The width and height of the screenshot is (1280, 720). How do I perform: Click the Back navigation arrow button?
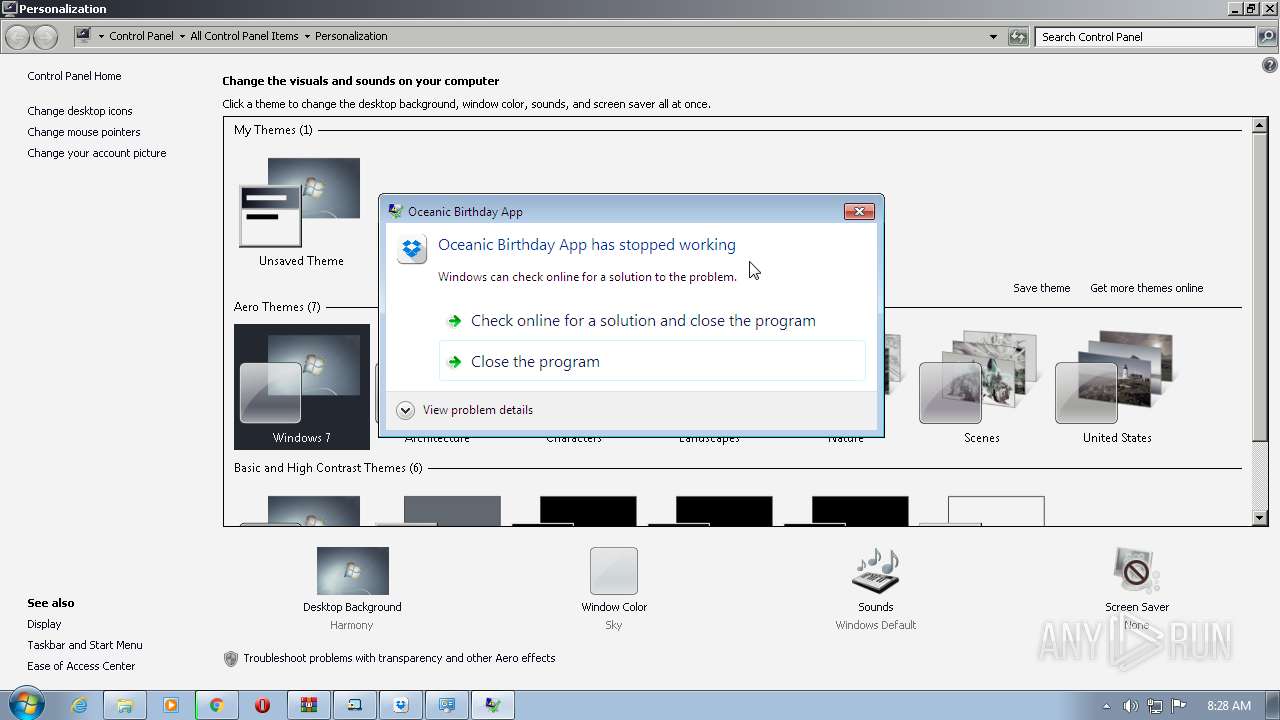pyautogui.click(x=17, y=37)
